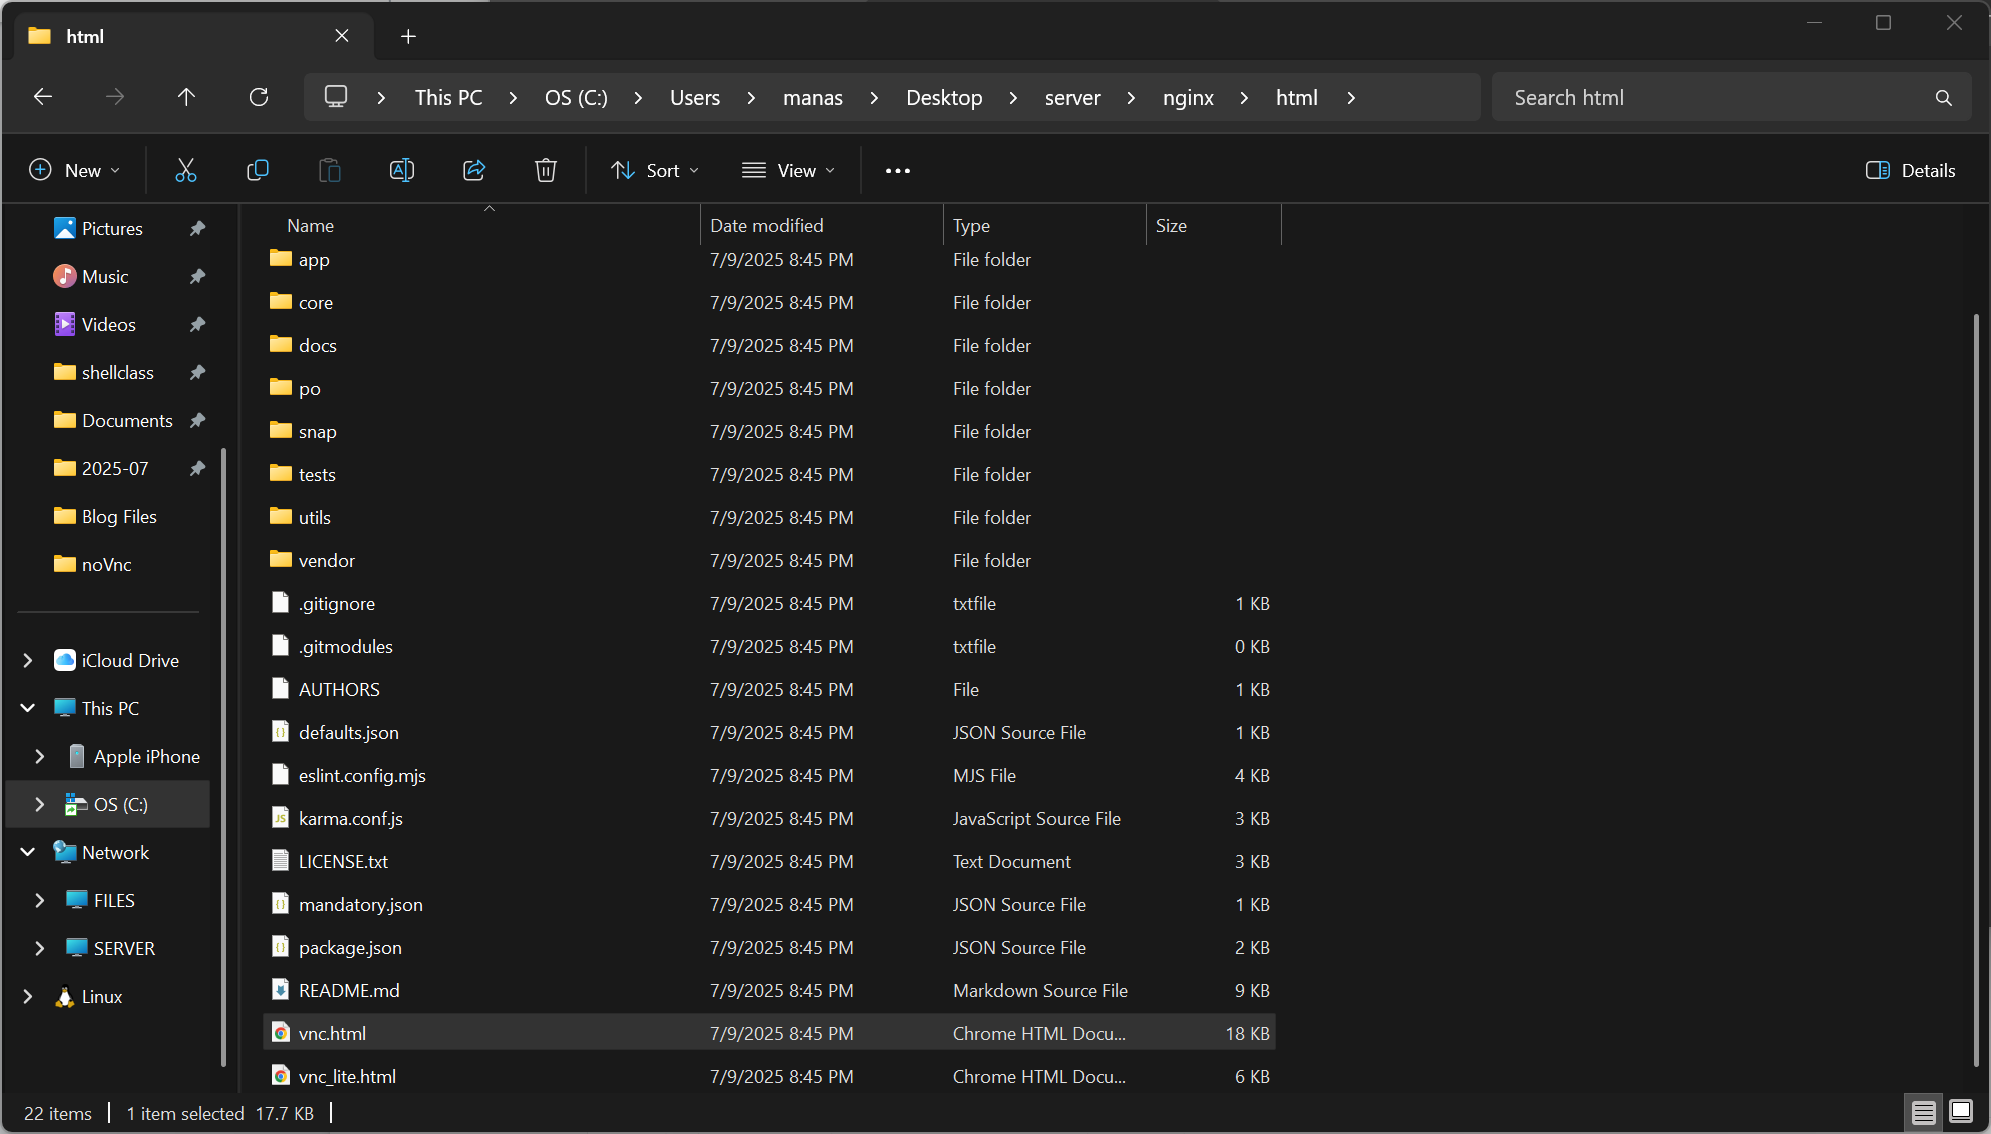Image resolution: width=1991 pixels, height=1134 pixels.
Task: Switch to large thumbnails view icon
Action: tap(1961, 1111)
